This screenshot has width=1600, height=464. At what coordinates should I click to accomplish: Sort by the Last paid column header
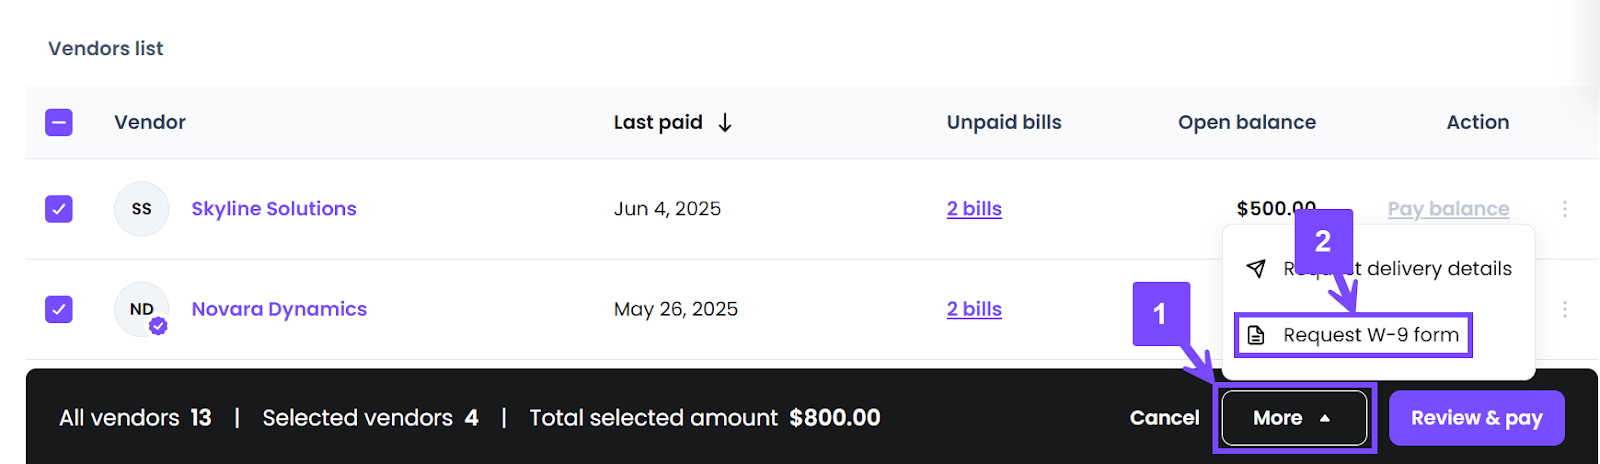tap(658, 122)
